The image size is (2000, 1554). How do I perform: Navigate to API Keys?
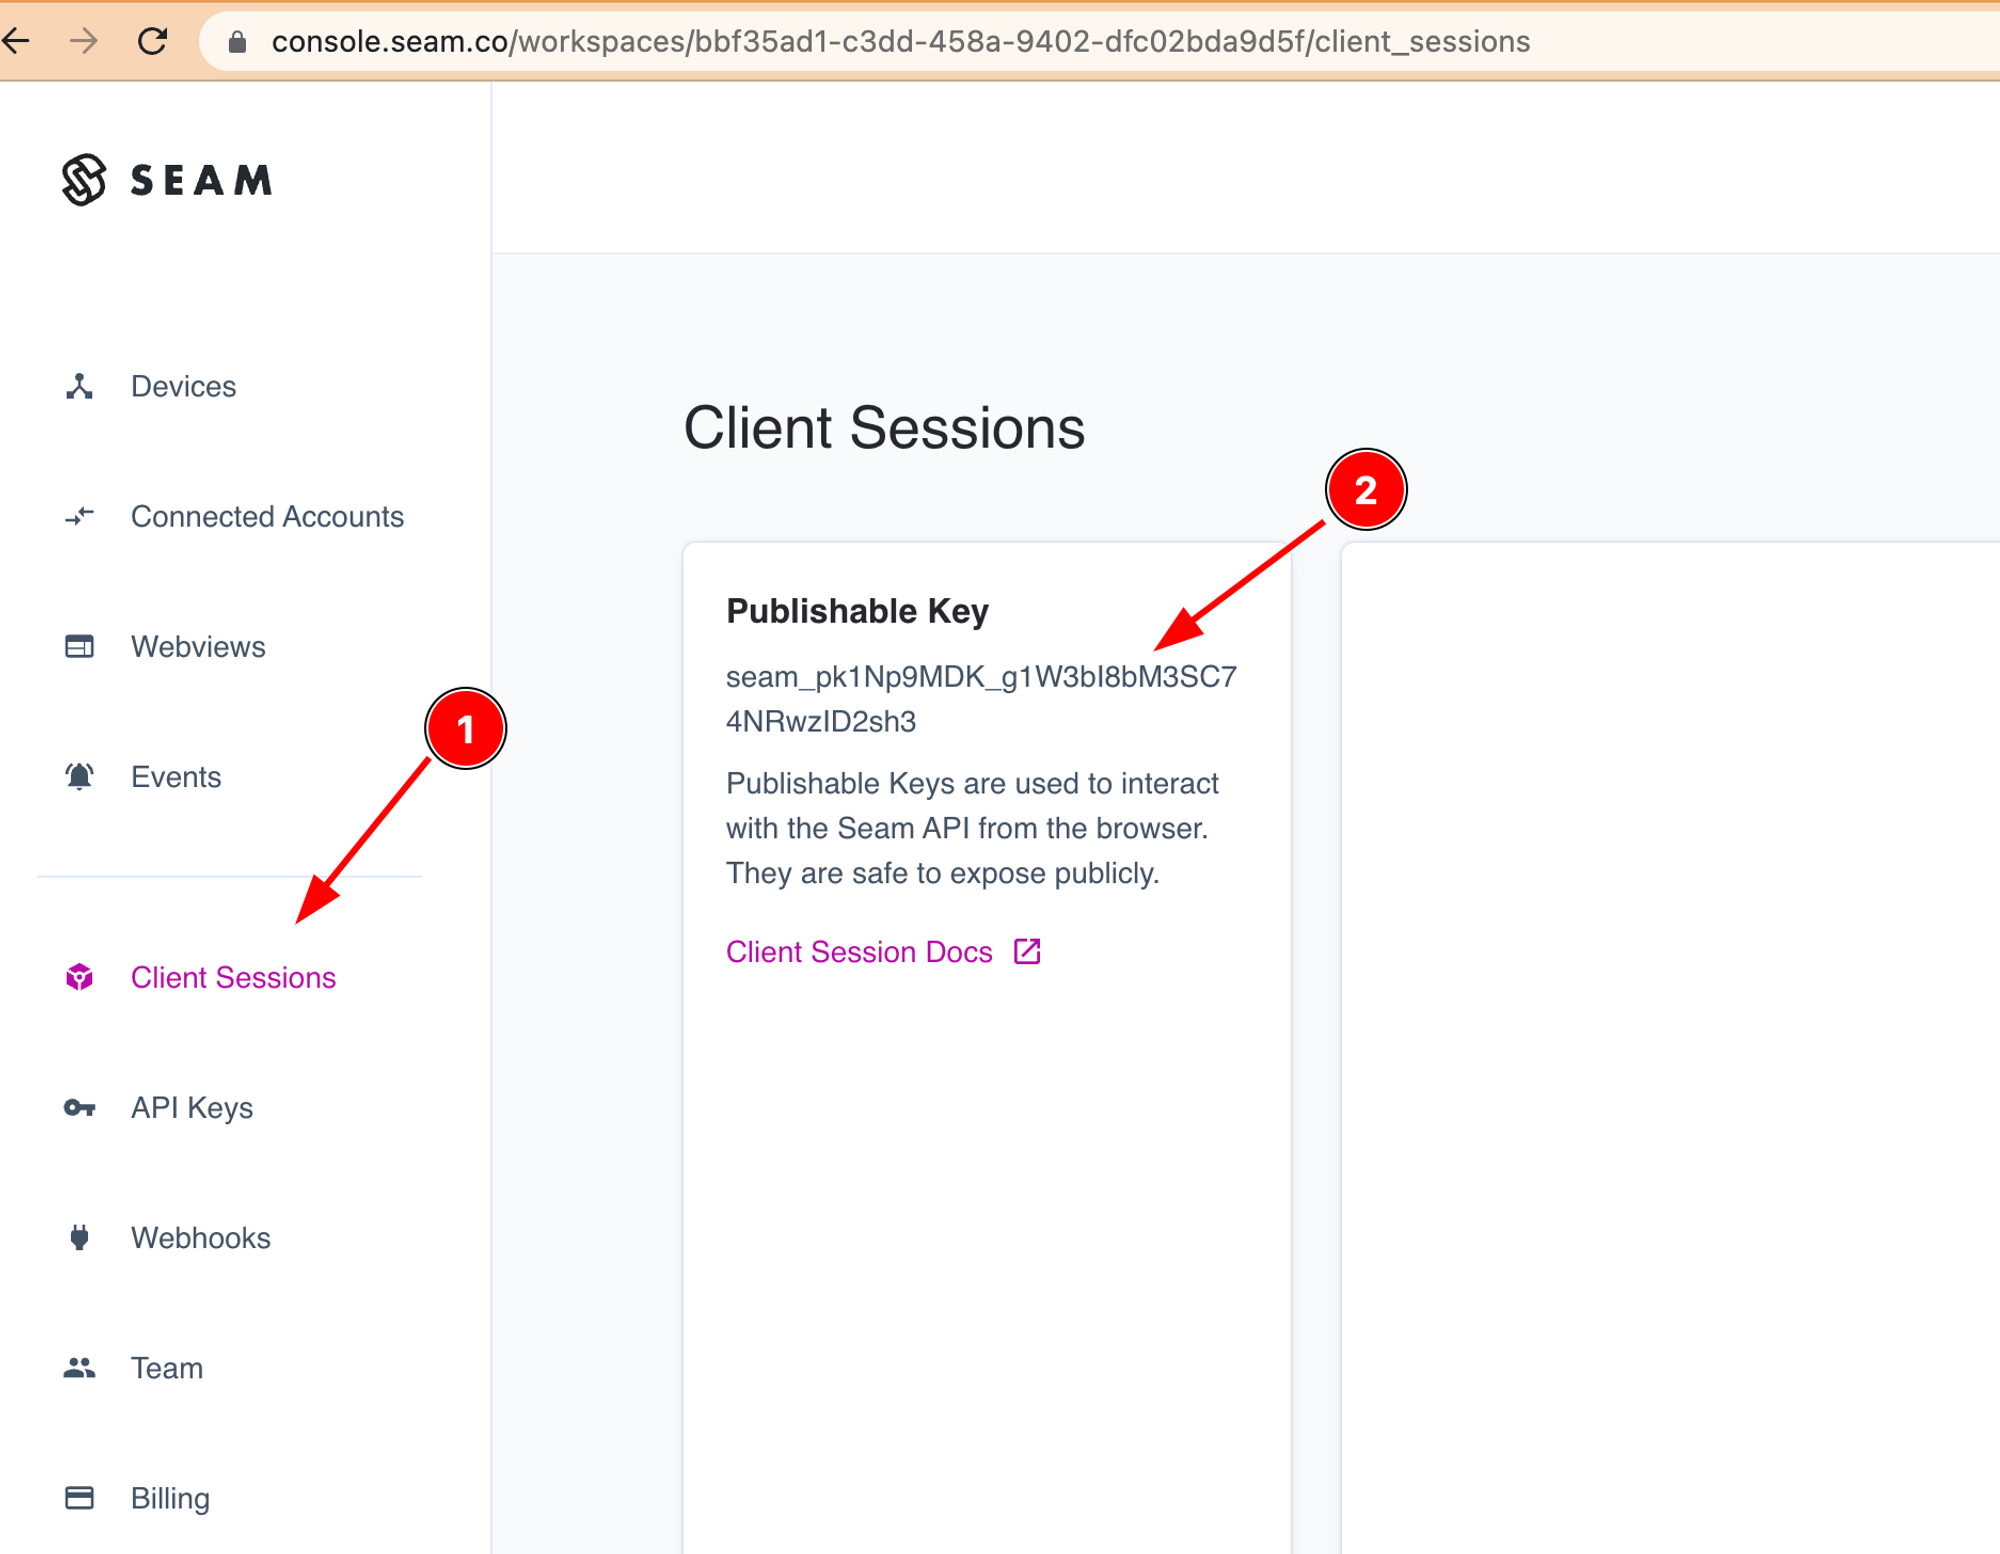coord(192,1107)
